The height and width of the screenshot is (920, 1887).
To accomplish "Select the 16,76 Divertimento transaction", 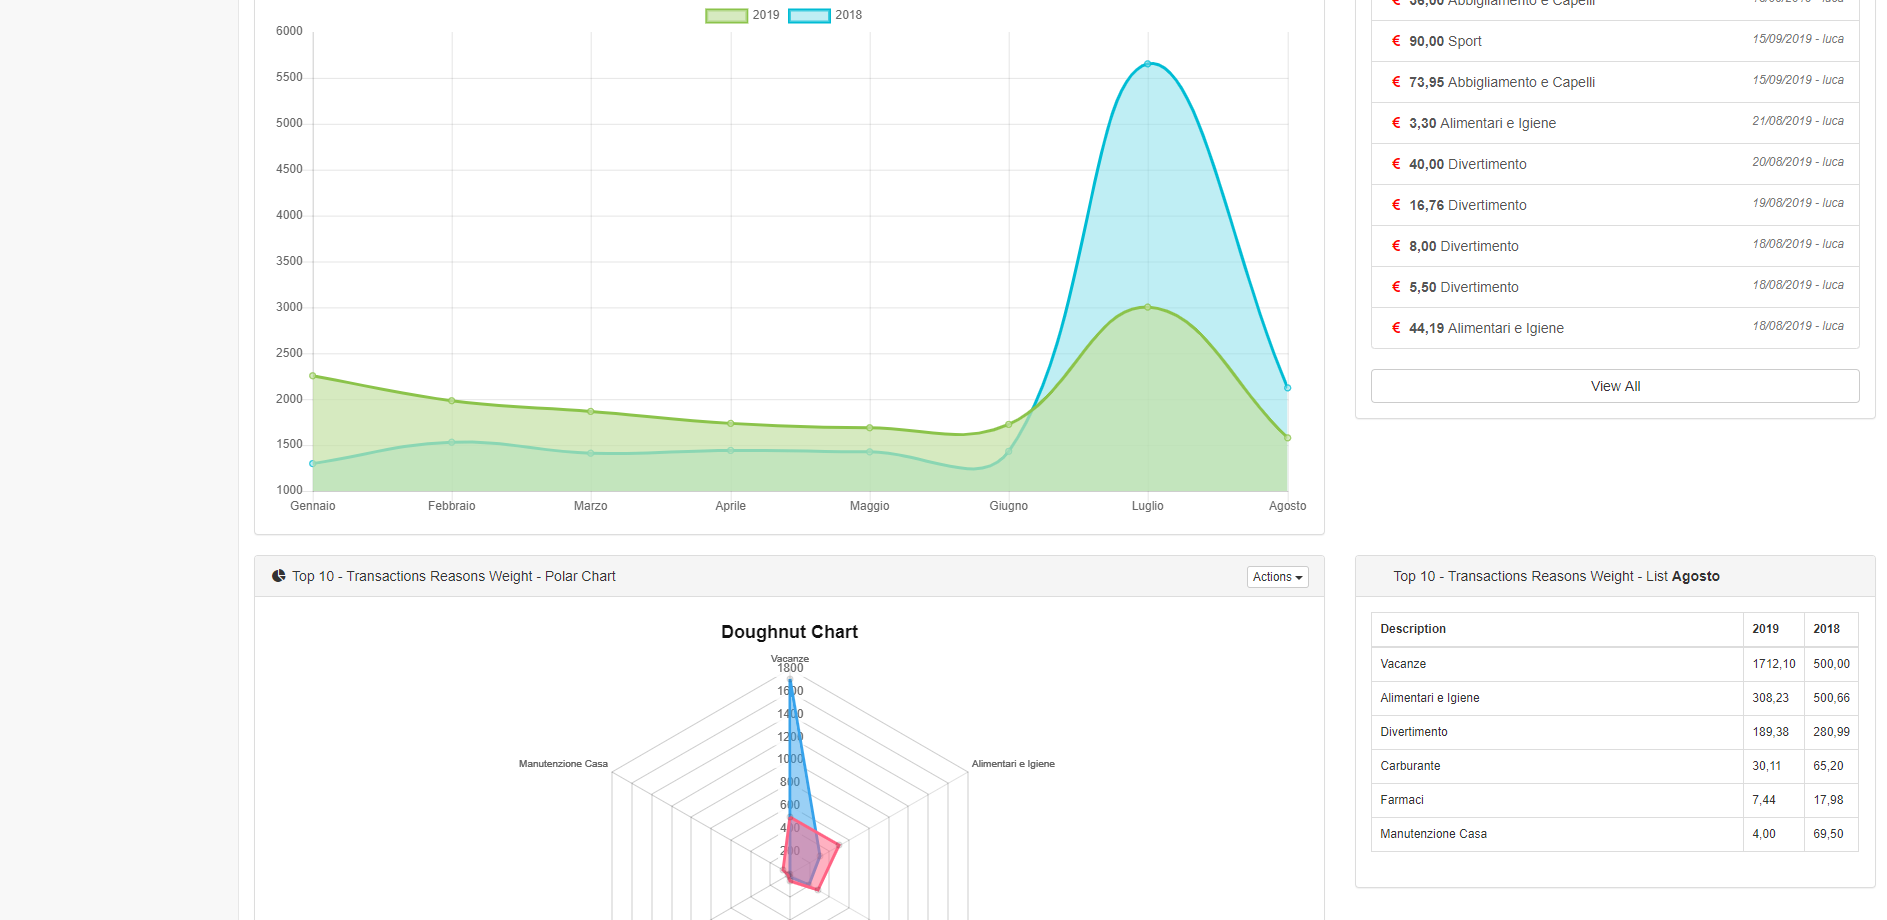I will (1615, 205).
